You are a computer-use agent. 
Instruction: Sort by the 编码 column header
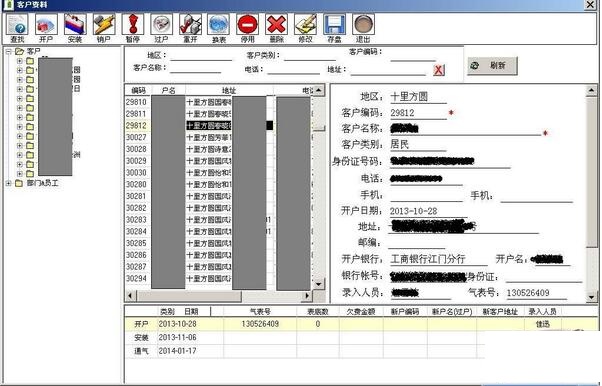(x=138, y=90)
